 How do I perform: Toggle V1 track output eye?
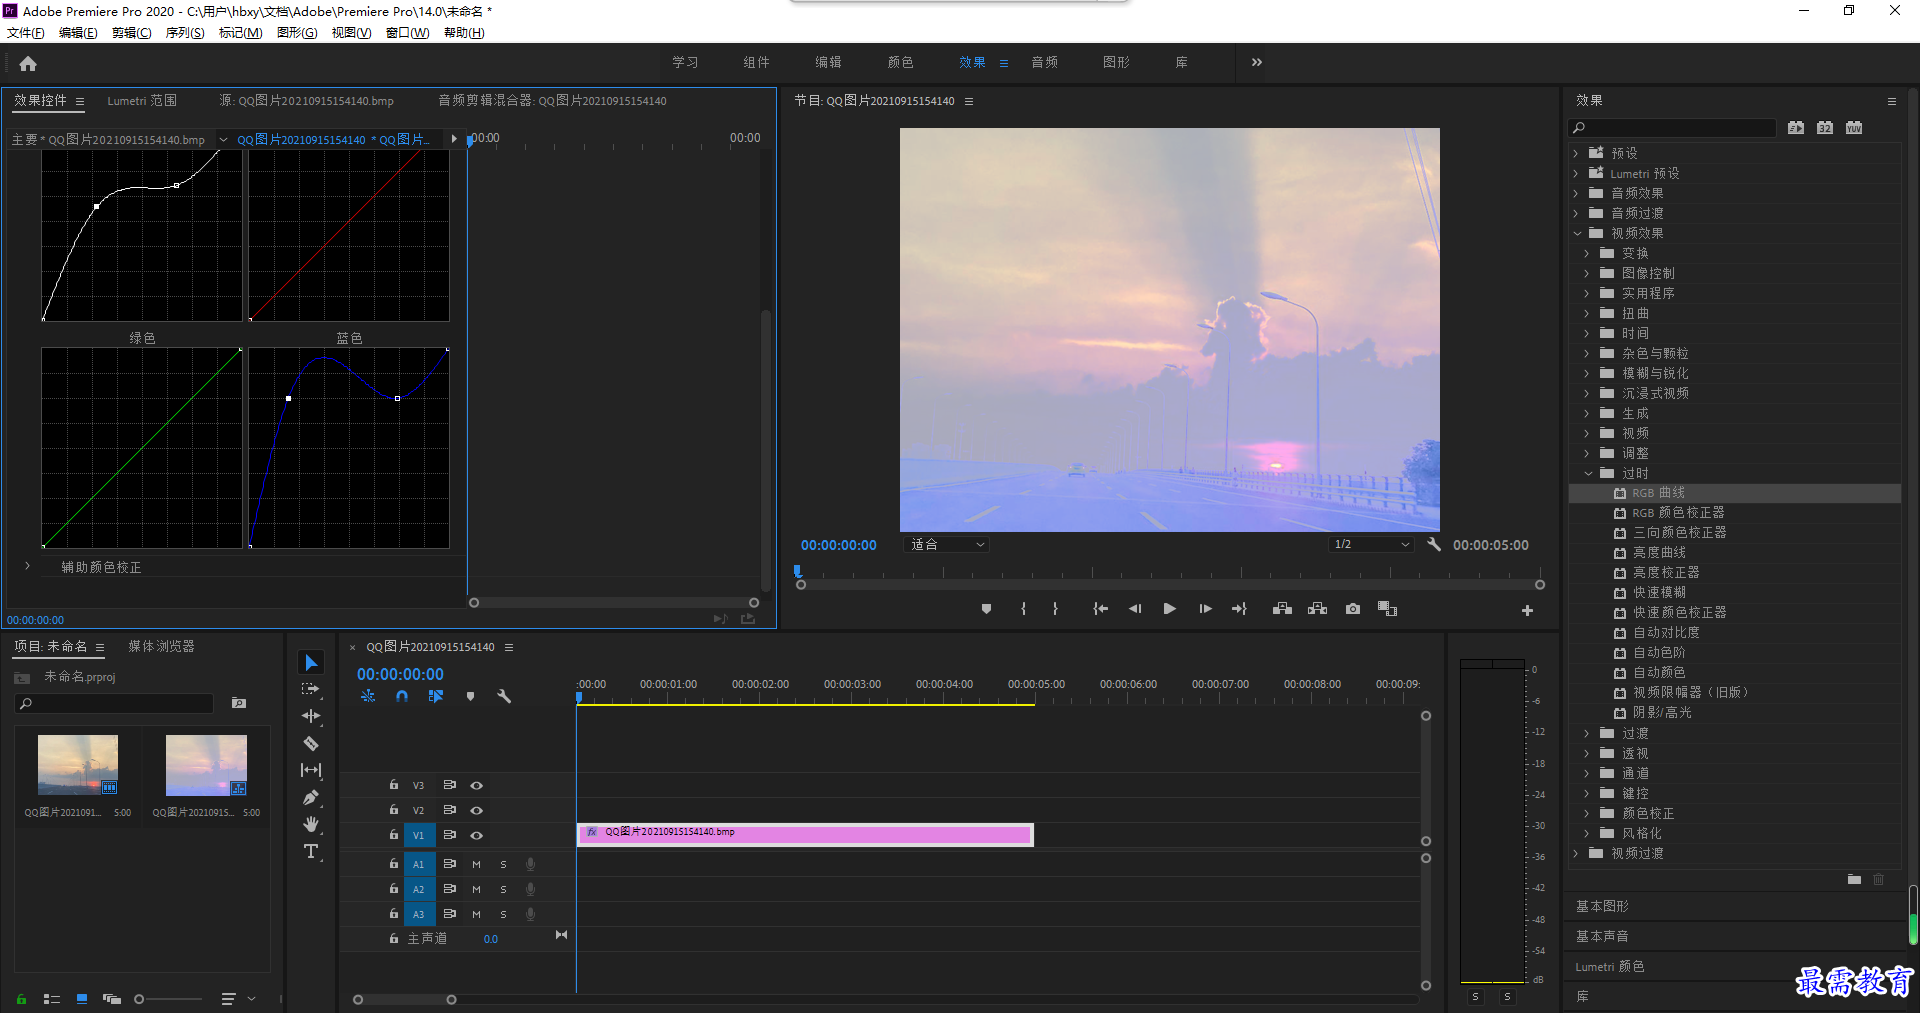point(477,836)
